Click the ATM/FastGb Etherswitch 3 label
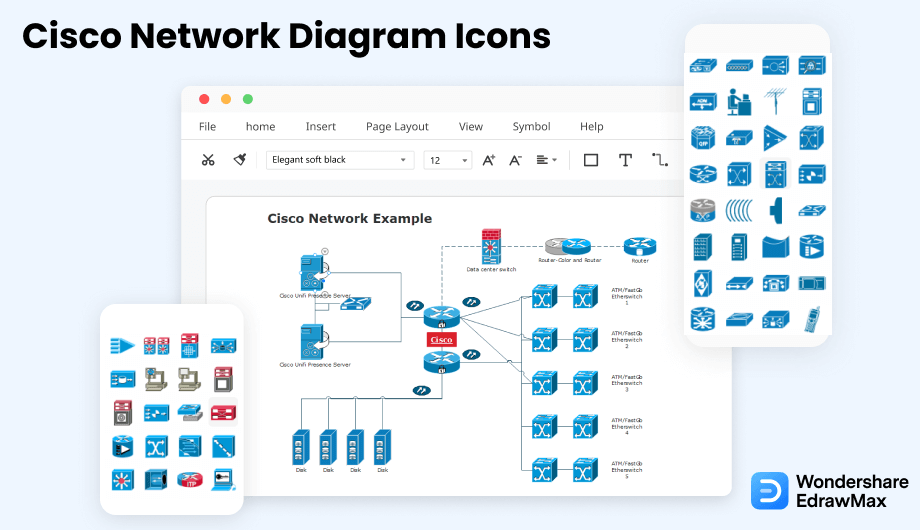 tap(627, 383)
